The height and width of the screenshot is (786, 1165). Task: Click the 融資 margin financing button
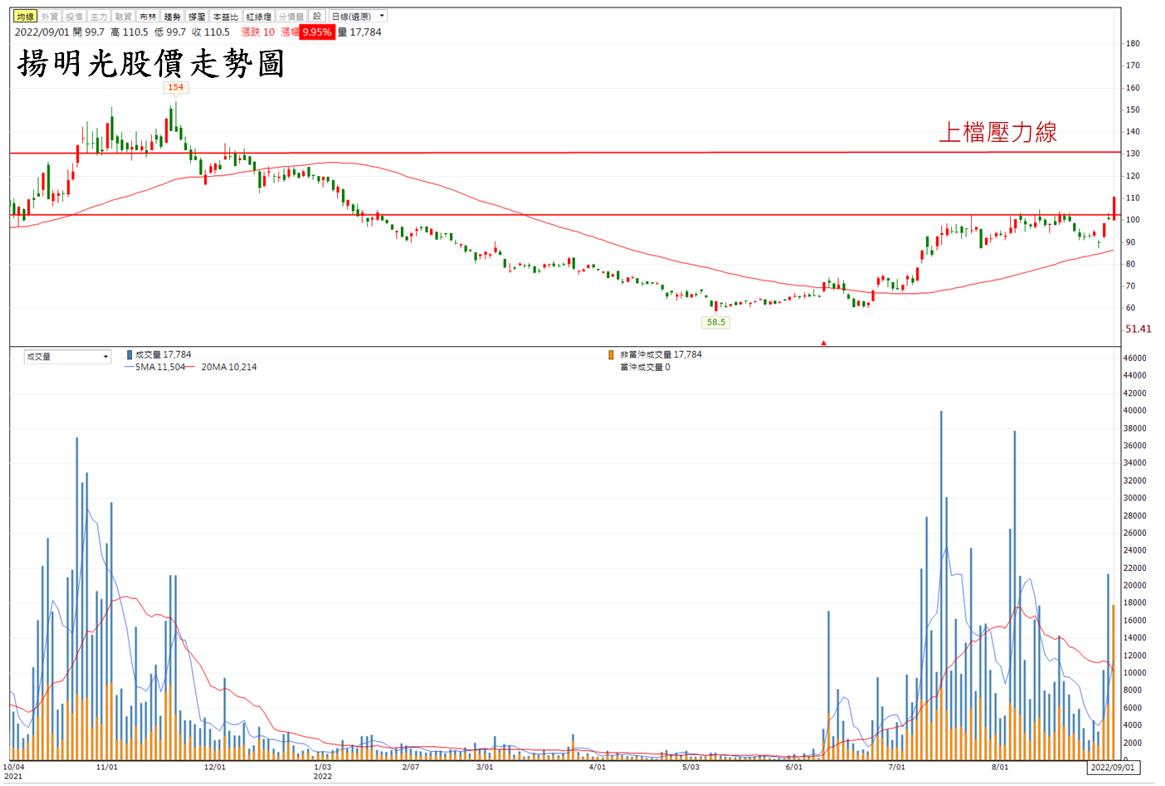tap(123, 16)
